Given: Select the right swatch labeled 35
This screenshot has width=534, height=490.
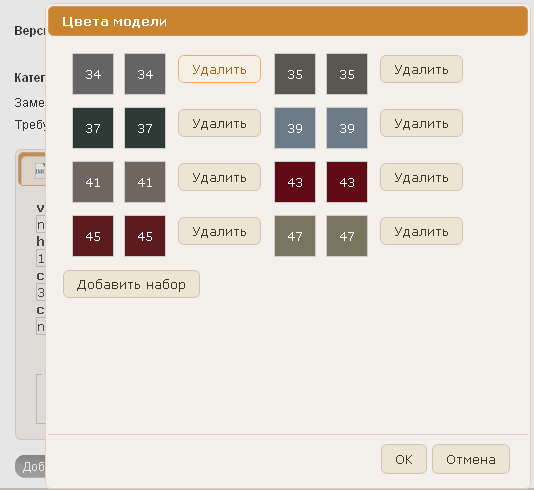Looking at the screenshot, I should 347,74.
